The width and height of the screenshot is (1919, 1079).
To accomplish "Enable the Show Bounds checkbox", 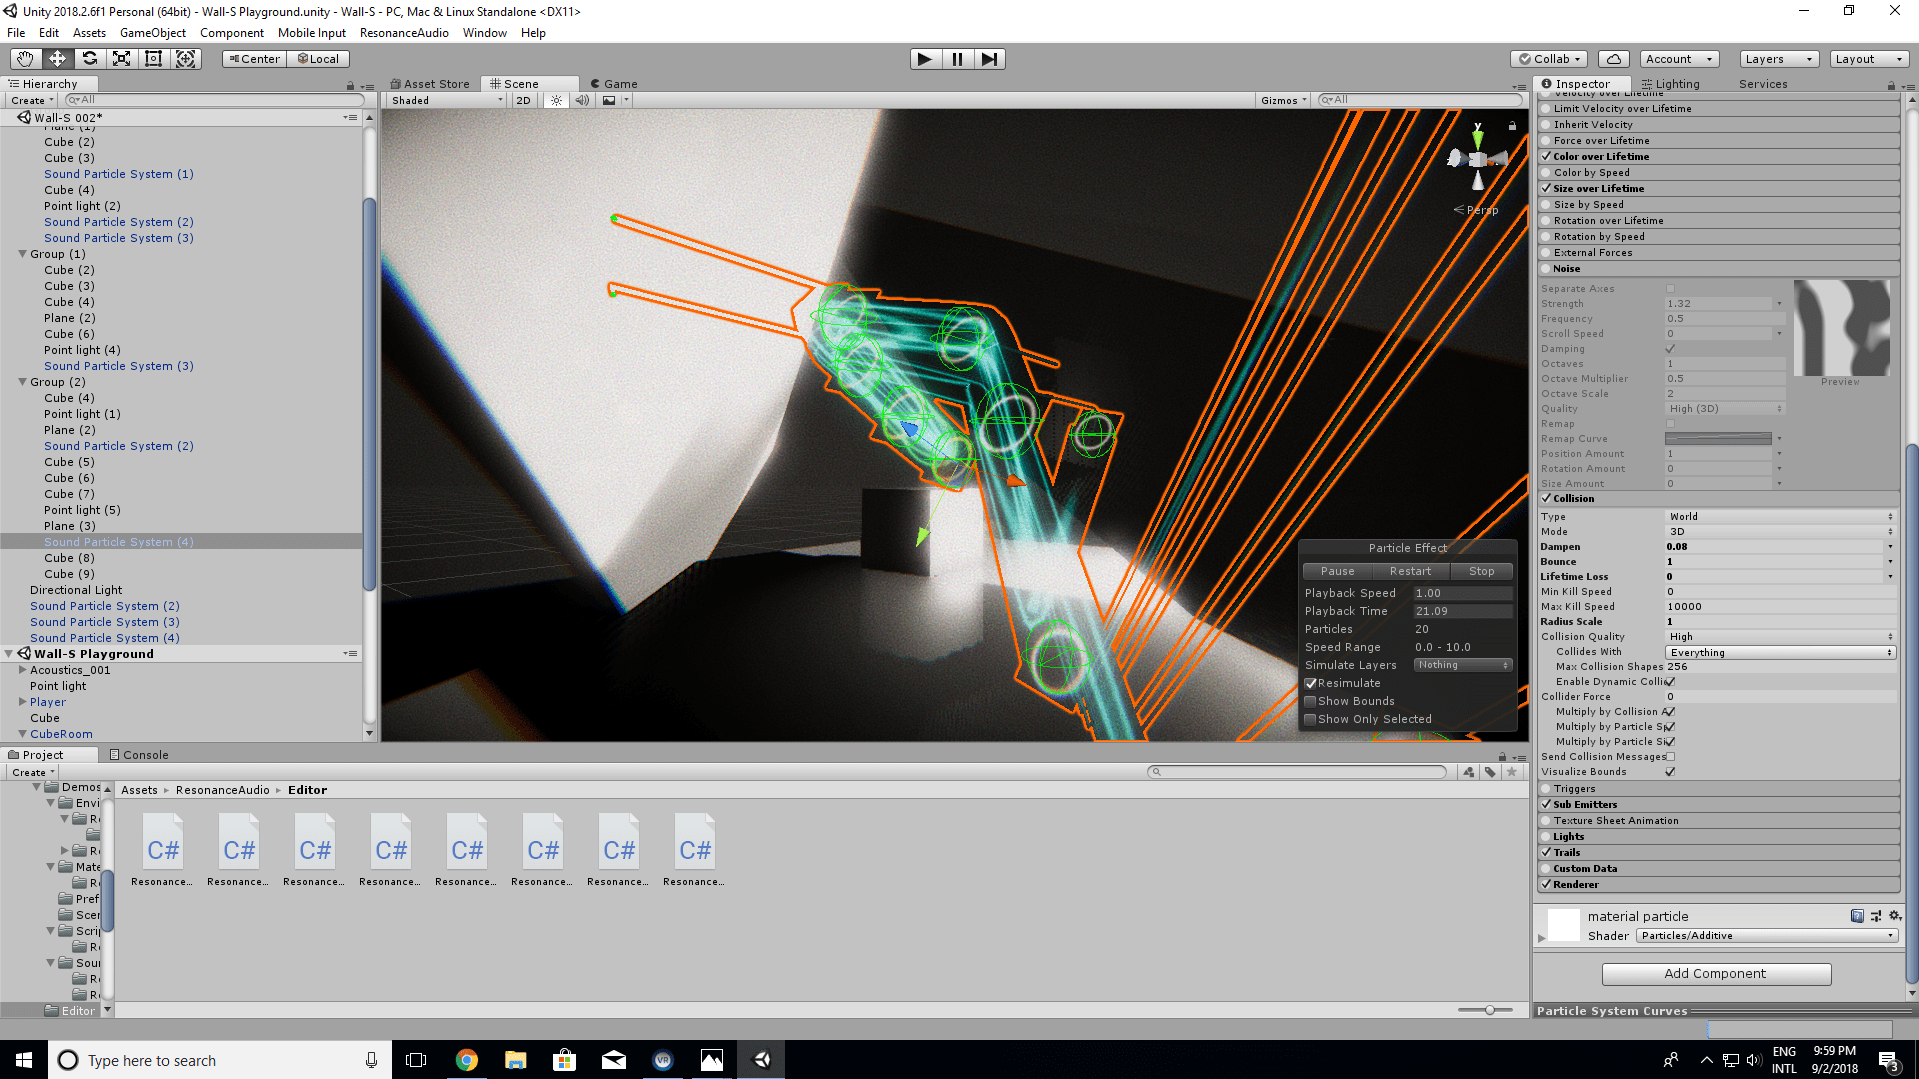I will [x=1310, y=701].
